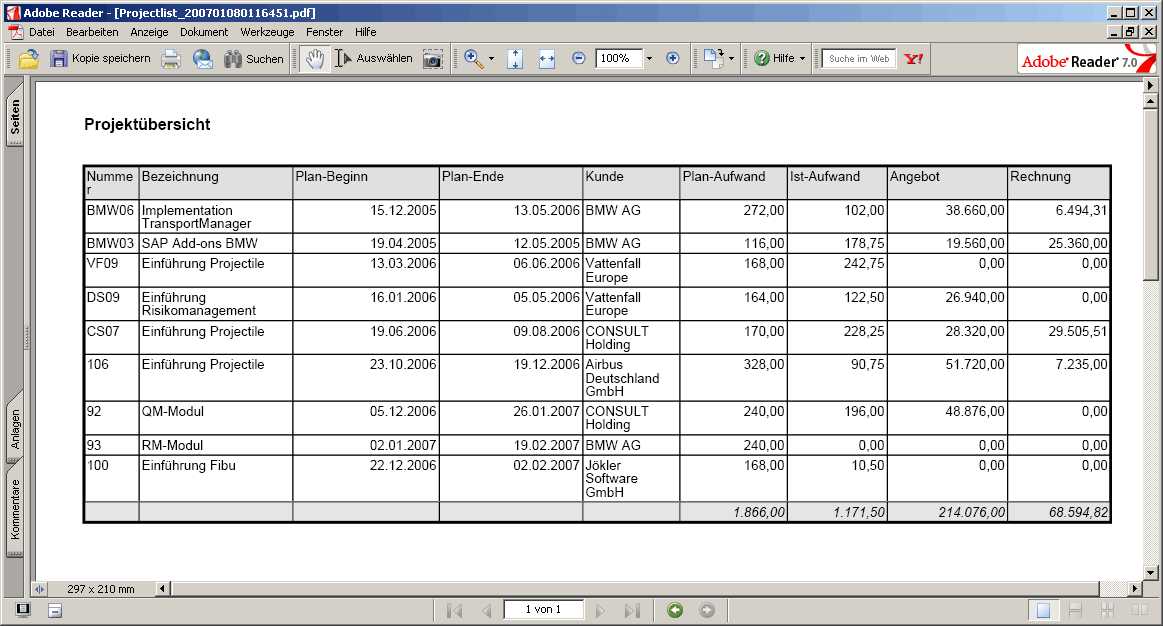Viewport: 1163px width, 626px height.
Task: Activate the Auswählen text select tool
Action: tap(374, 59)
